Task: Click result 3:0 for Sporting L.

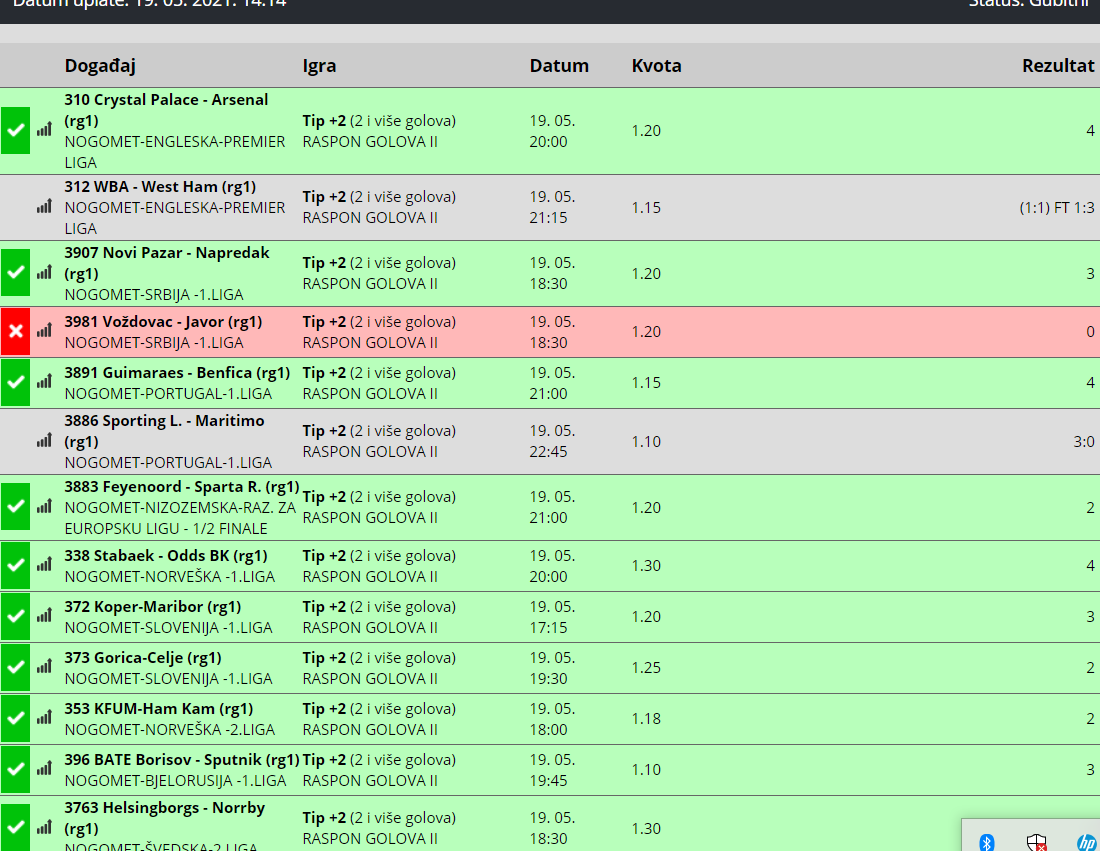Action: coord(1084,442)
